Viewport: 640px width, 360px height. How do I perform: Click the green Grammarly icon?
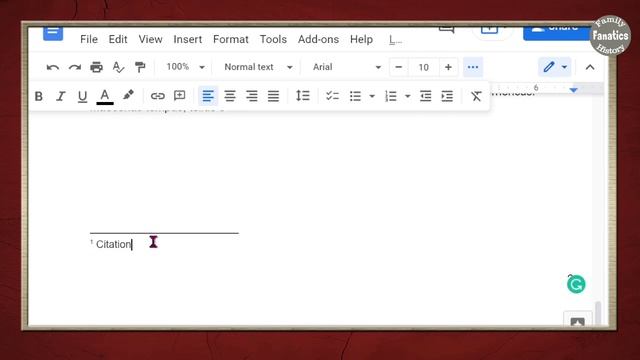coord(576,284)
